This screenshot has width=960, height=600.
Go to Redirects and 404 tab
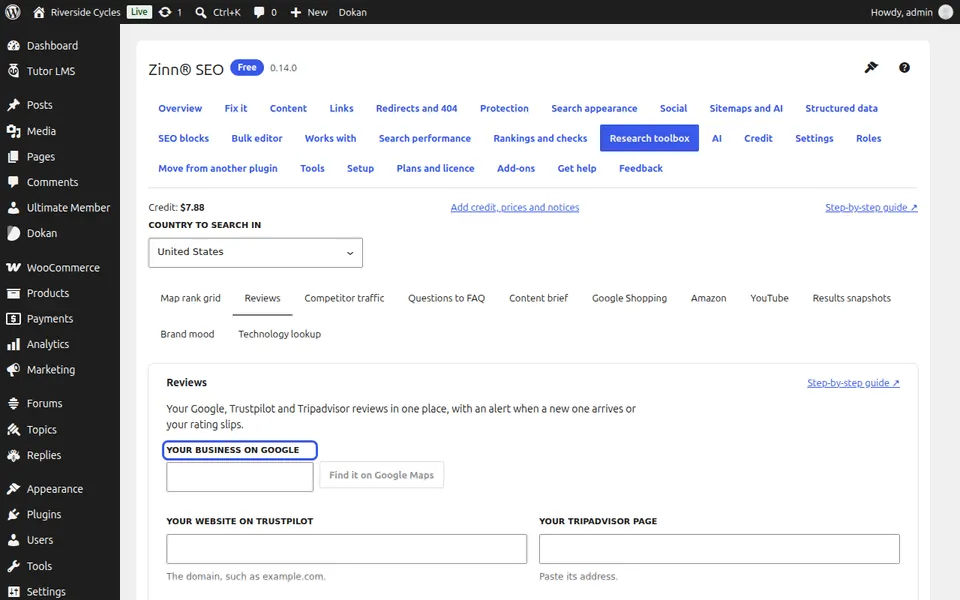pos(416,108)
